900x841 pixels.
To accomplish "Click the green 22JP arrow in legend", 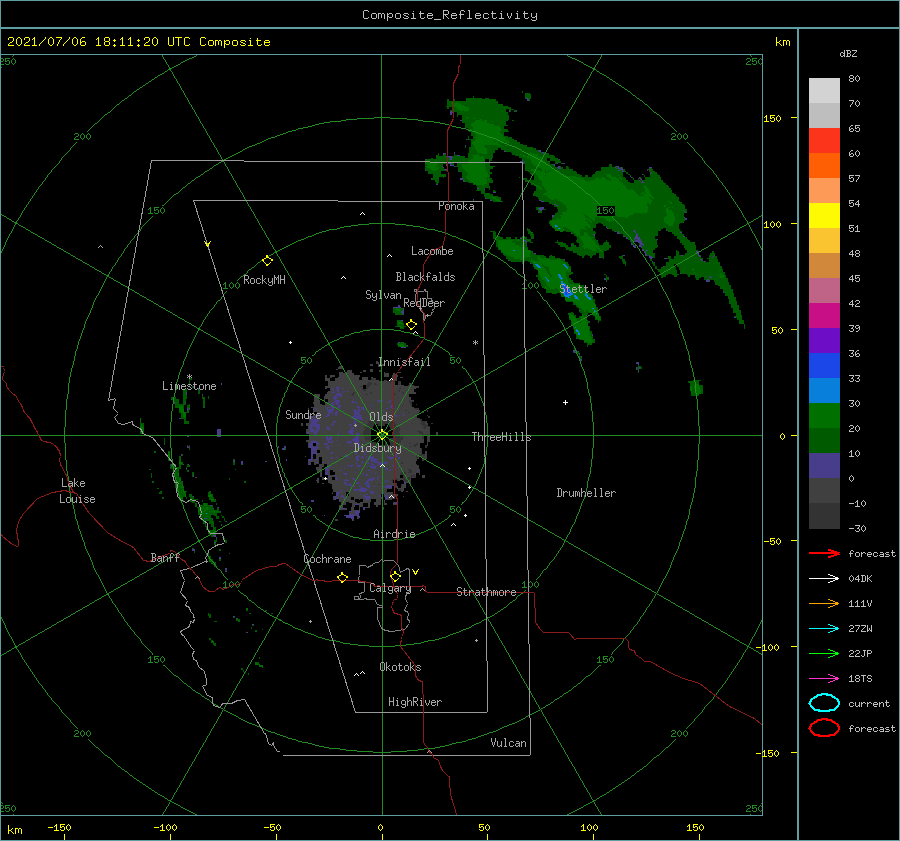I will [x=824, y=653].
